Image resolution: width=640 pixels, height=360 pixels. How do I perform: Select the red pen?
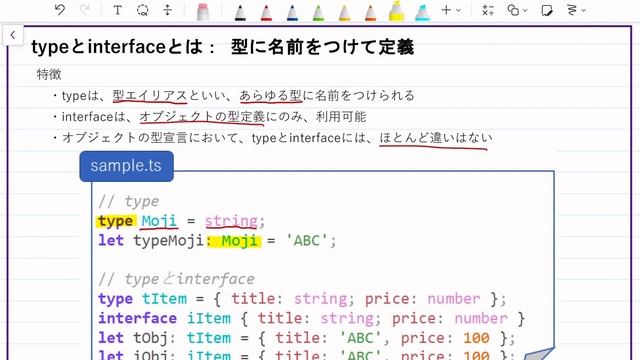tap(266, 12)
